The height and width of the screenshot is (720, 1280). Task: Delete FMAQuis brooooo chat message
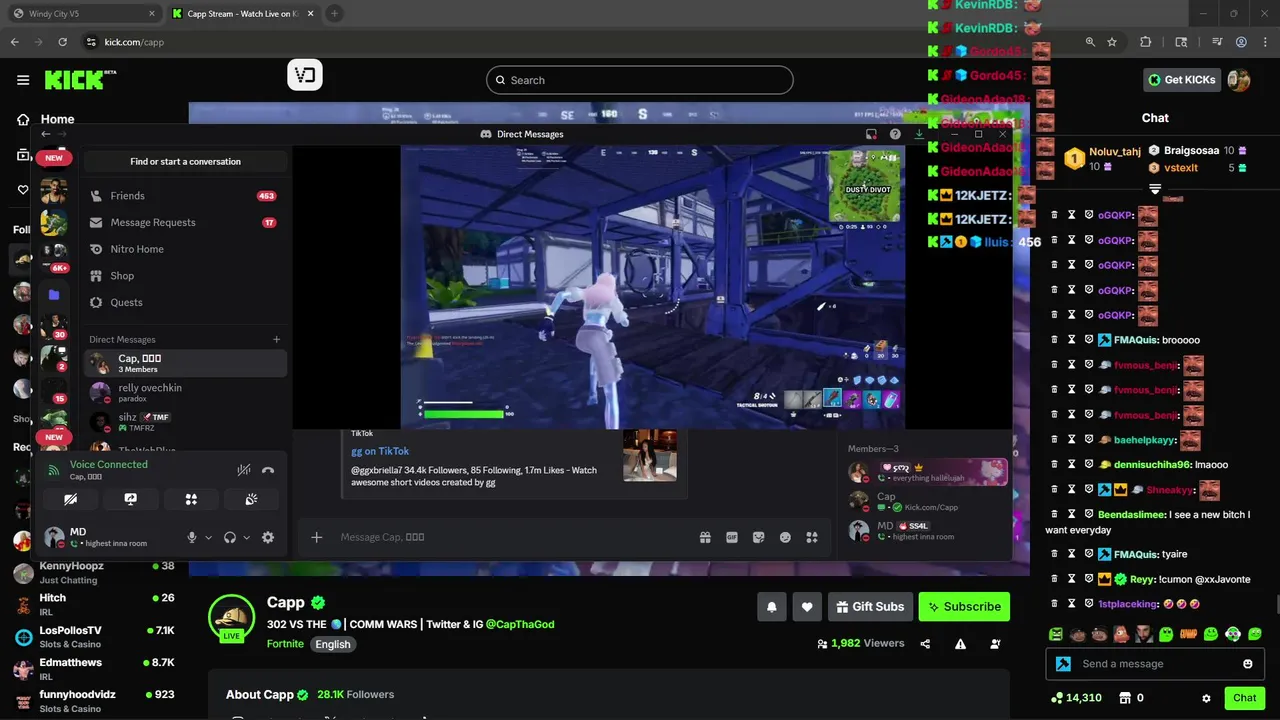tap(1054, 340)
